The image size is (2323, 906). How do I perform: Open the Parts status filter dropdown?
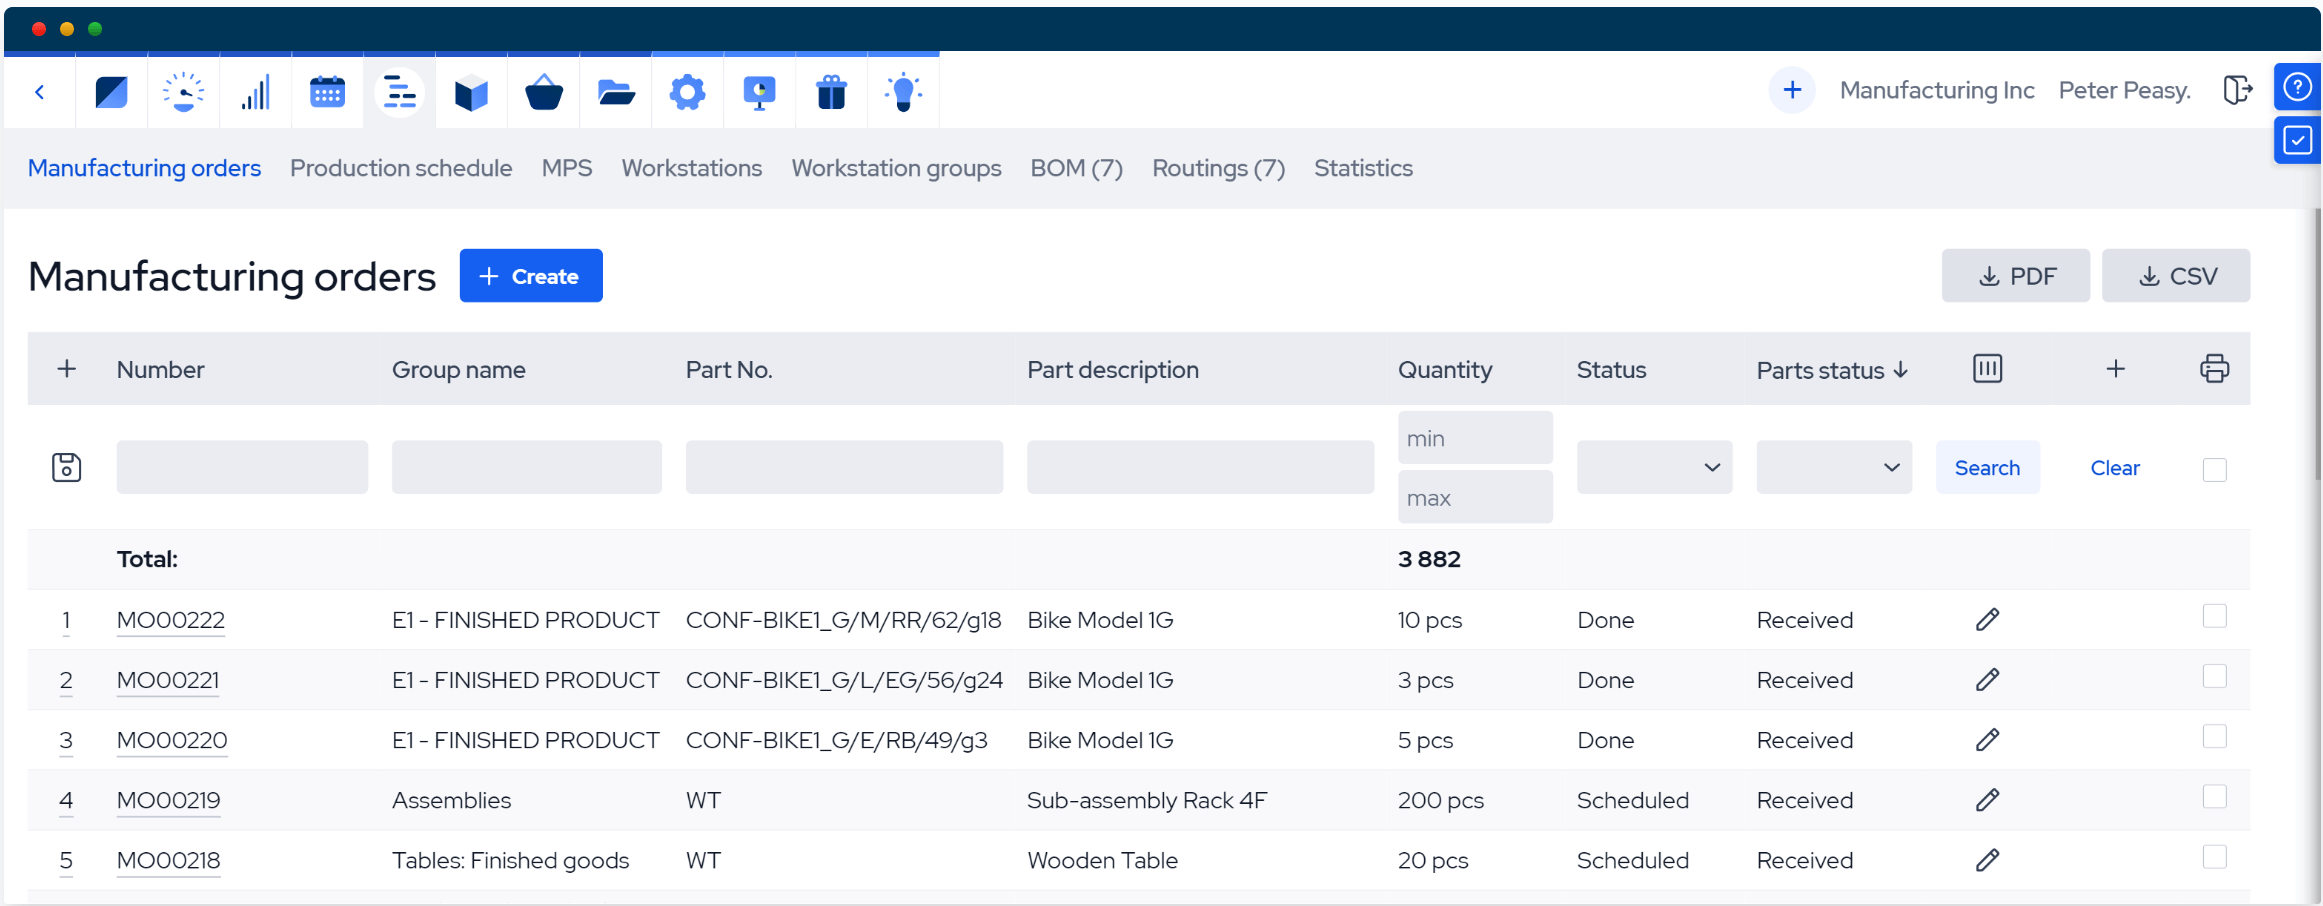click(1833, 468)
